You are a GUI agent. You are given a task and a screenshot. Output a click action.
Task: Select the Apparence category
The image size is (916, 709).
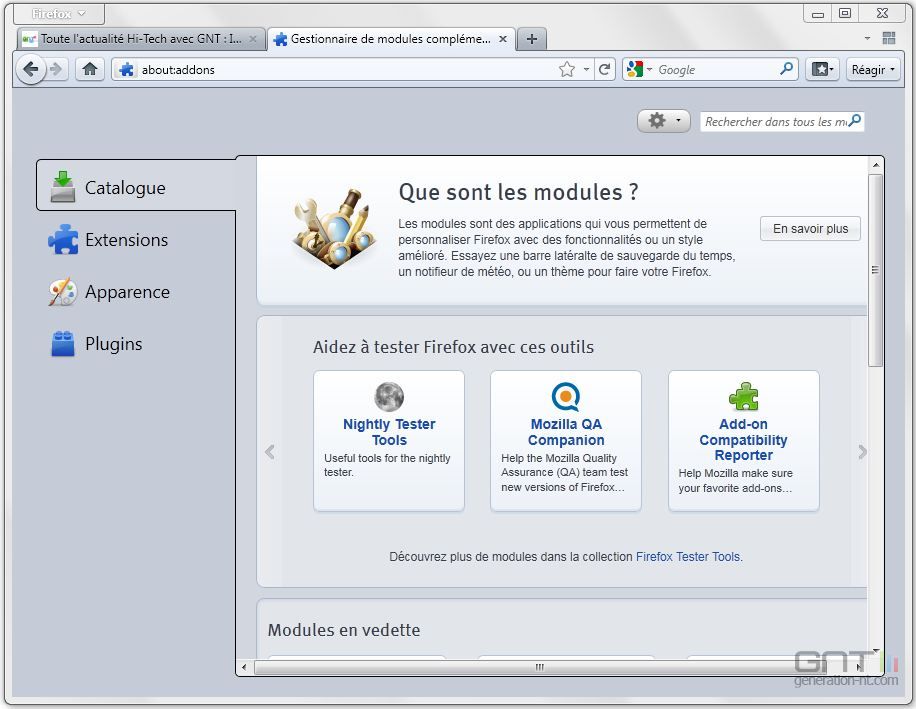(x=136, y=291)
